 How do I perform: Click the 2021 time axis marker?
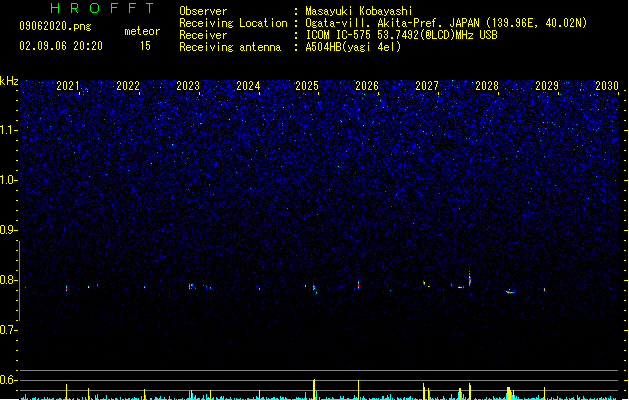coord(68,86)
